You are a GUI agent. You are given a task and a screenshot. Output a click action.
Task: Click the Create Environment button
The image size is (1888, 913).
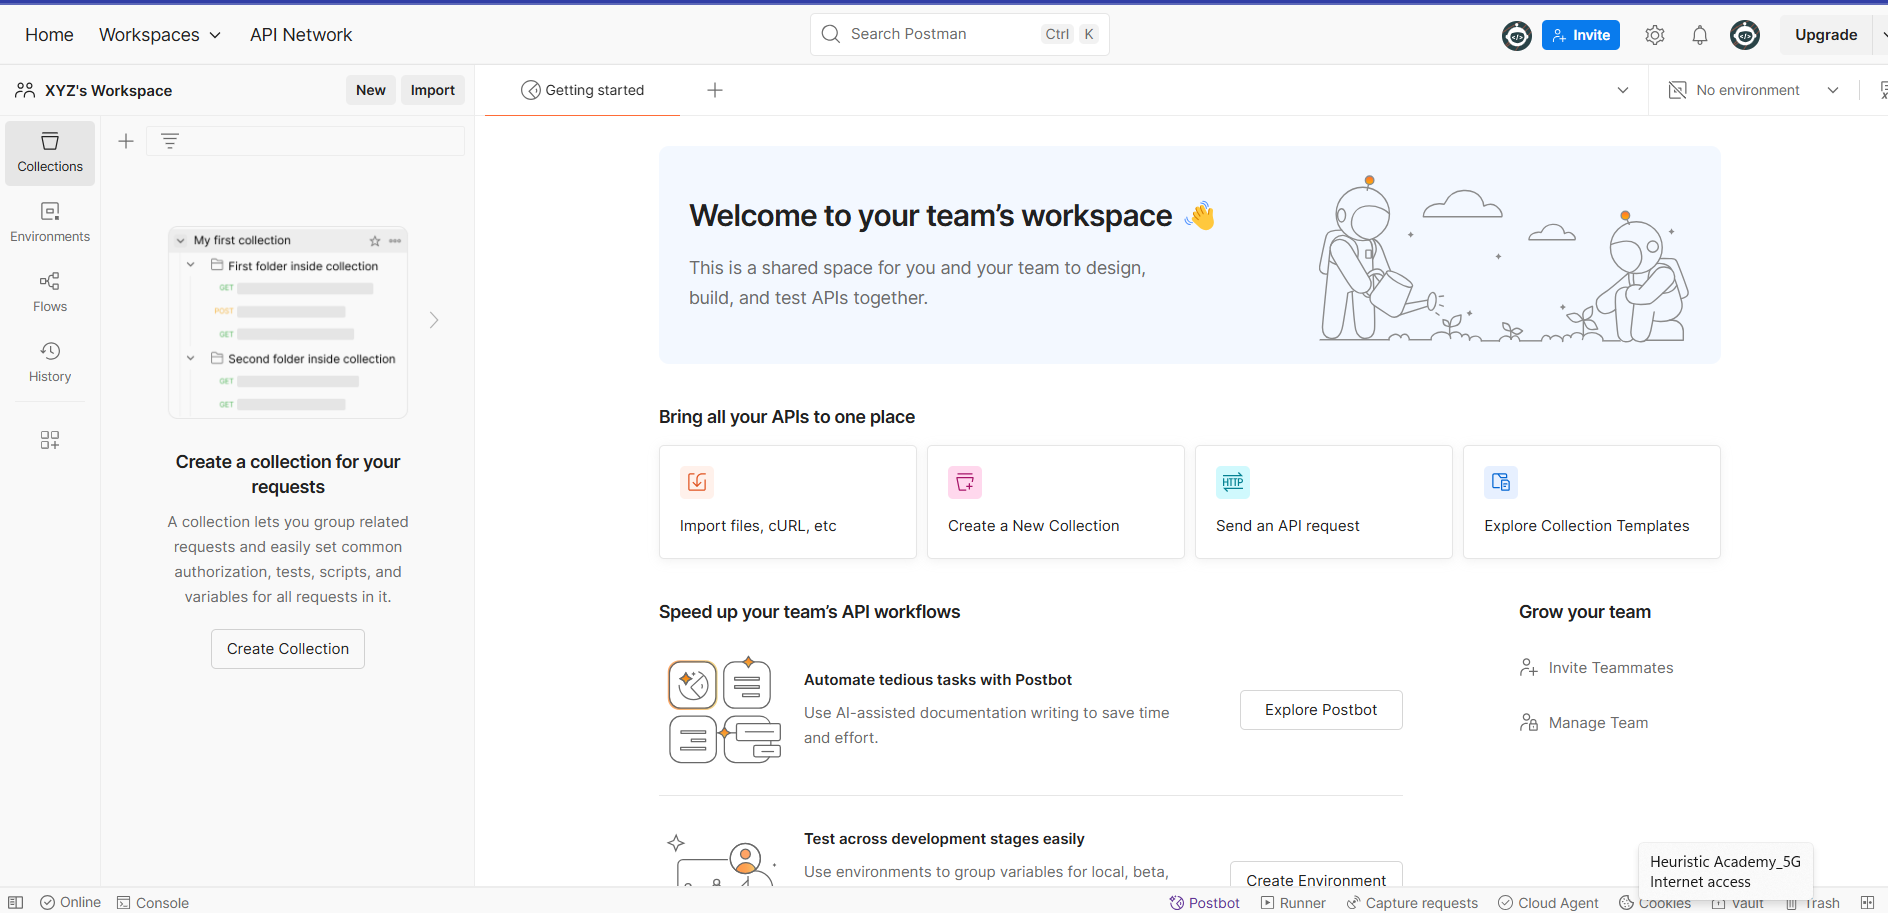click(x=1316, y=874)
